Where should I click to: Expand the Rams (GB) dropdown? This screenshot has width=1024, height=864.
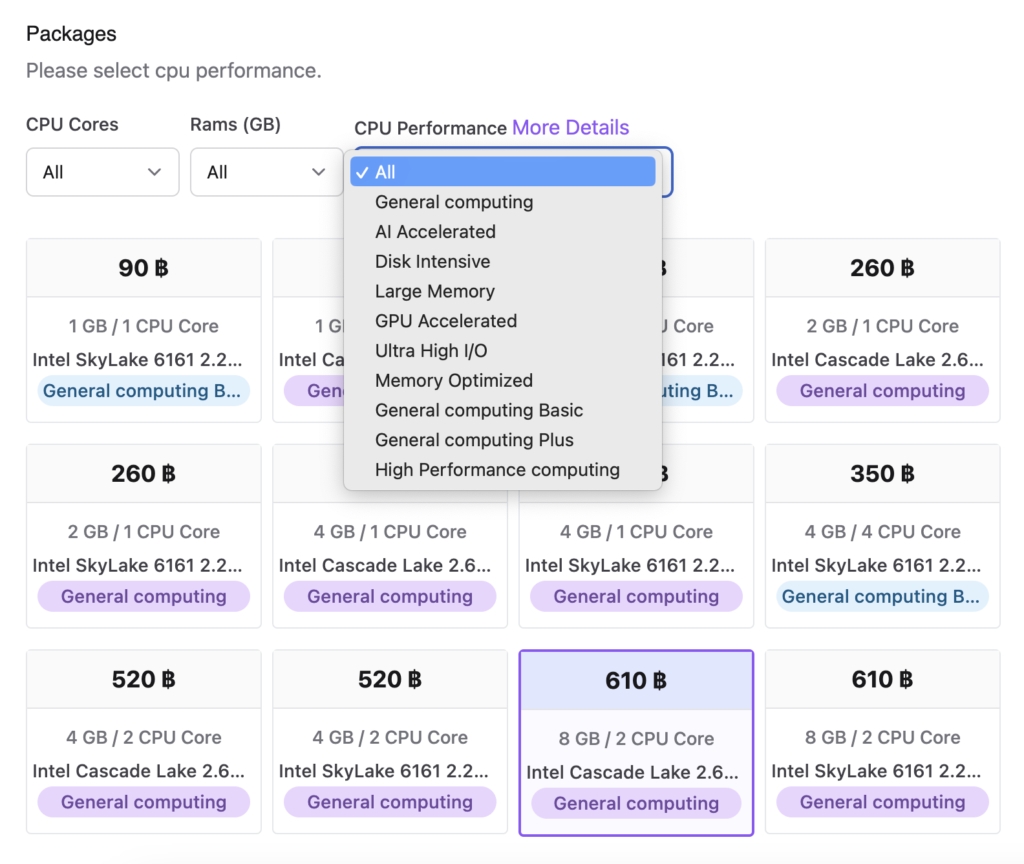point(266,172)
